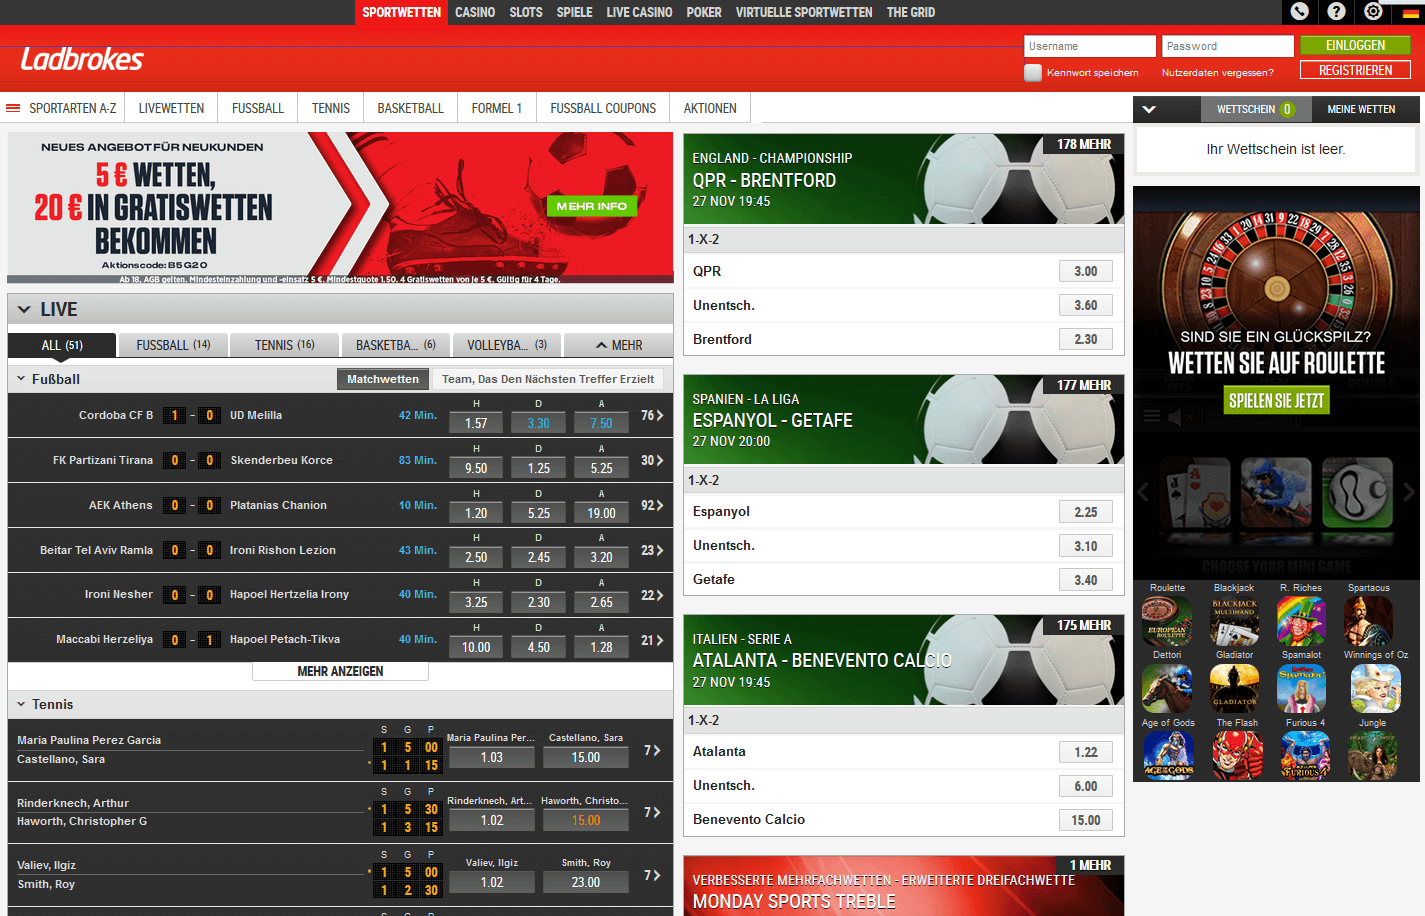Image resolution: width=1425 pixels, height=916 pixels.
Task: Open the Furious 4 game icon
Action: tap(1305, 755)
